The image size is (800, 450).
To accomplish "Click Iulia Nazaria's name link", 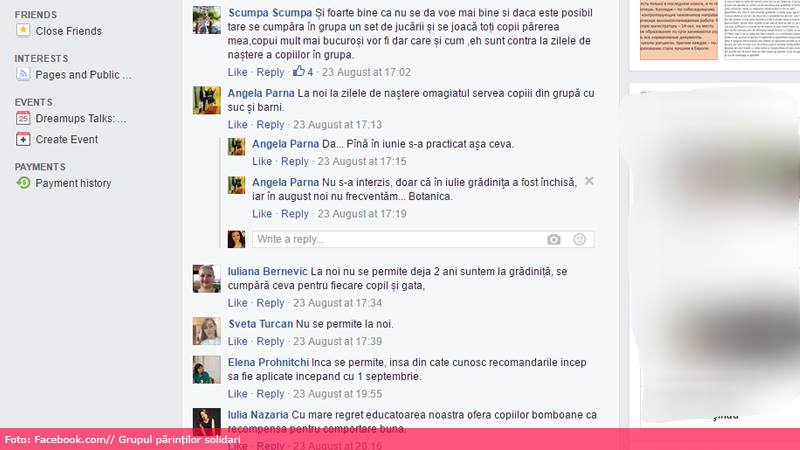I will (258, 415).
